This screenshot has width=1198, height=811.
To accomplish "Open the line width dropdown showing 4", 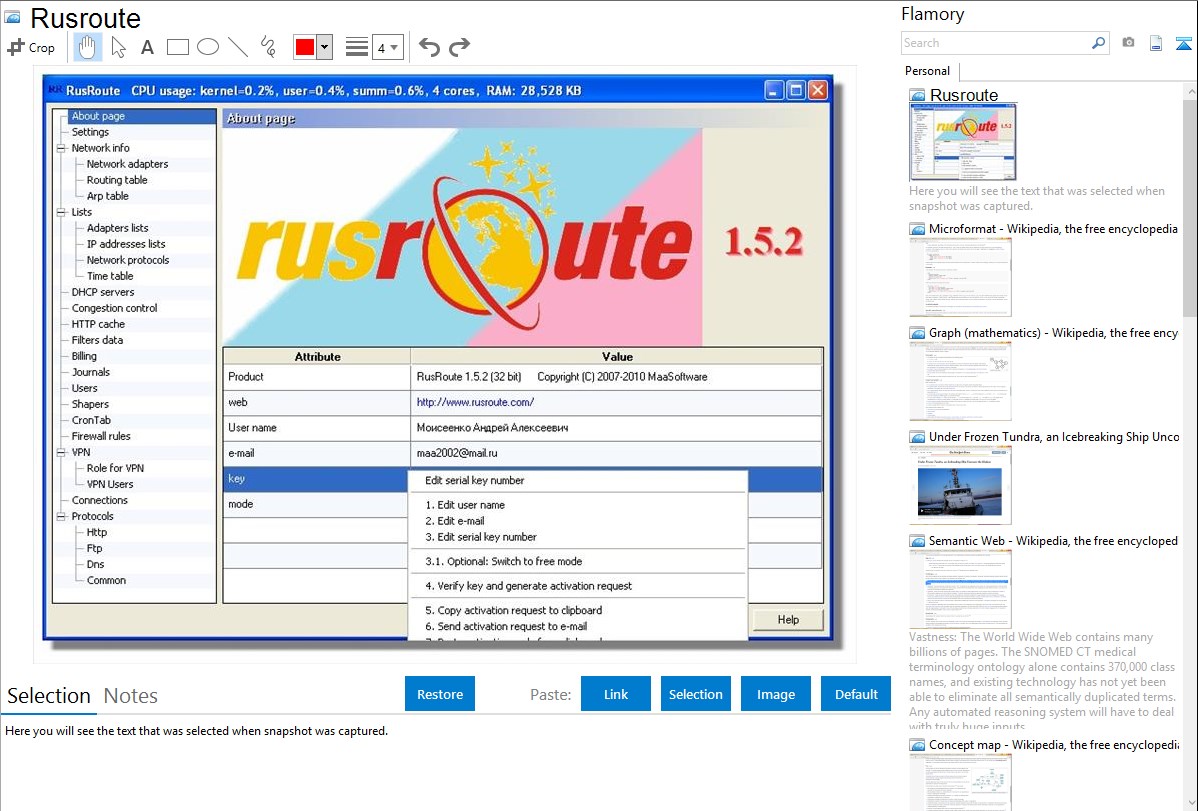I will (x=387, y=47).
